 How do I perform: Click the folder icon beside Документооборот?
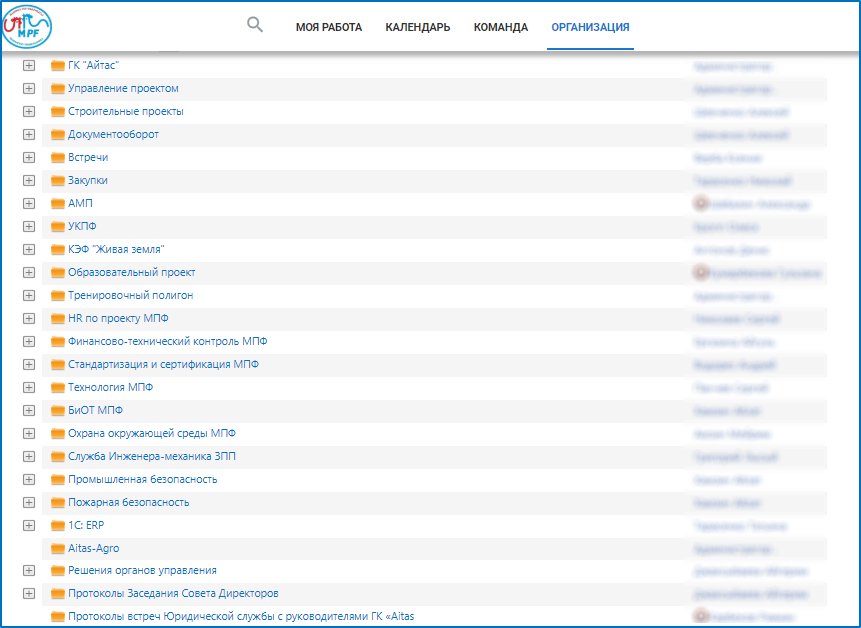[x=58, y=135]
